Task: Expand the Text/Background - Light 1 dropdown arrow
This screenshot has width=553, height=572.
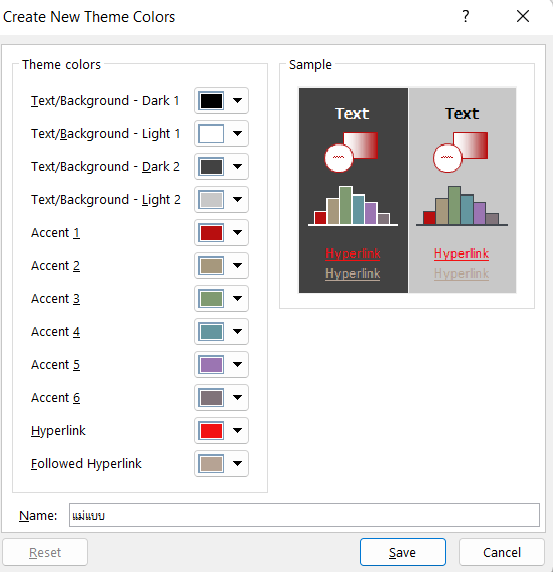Action: point(237,134)
